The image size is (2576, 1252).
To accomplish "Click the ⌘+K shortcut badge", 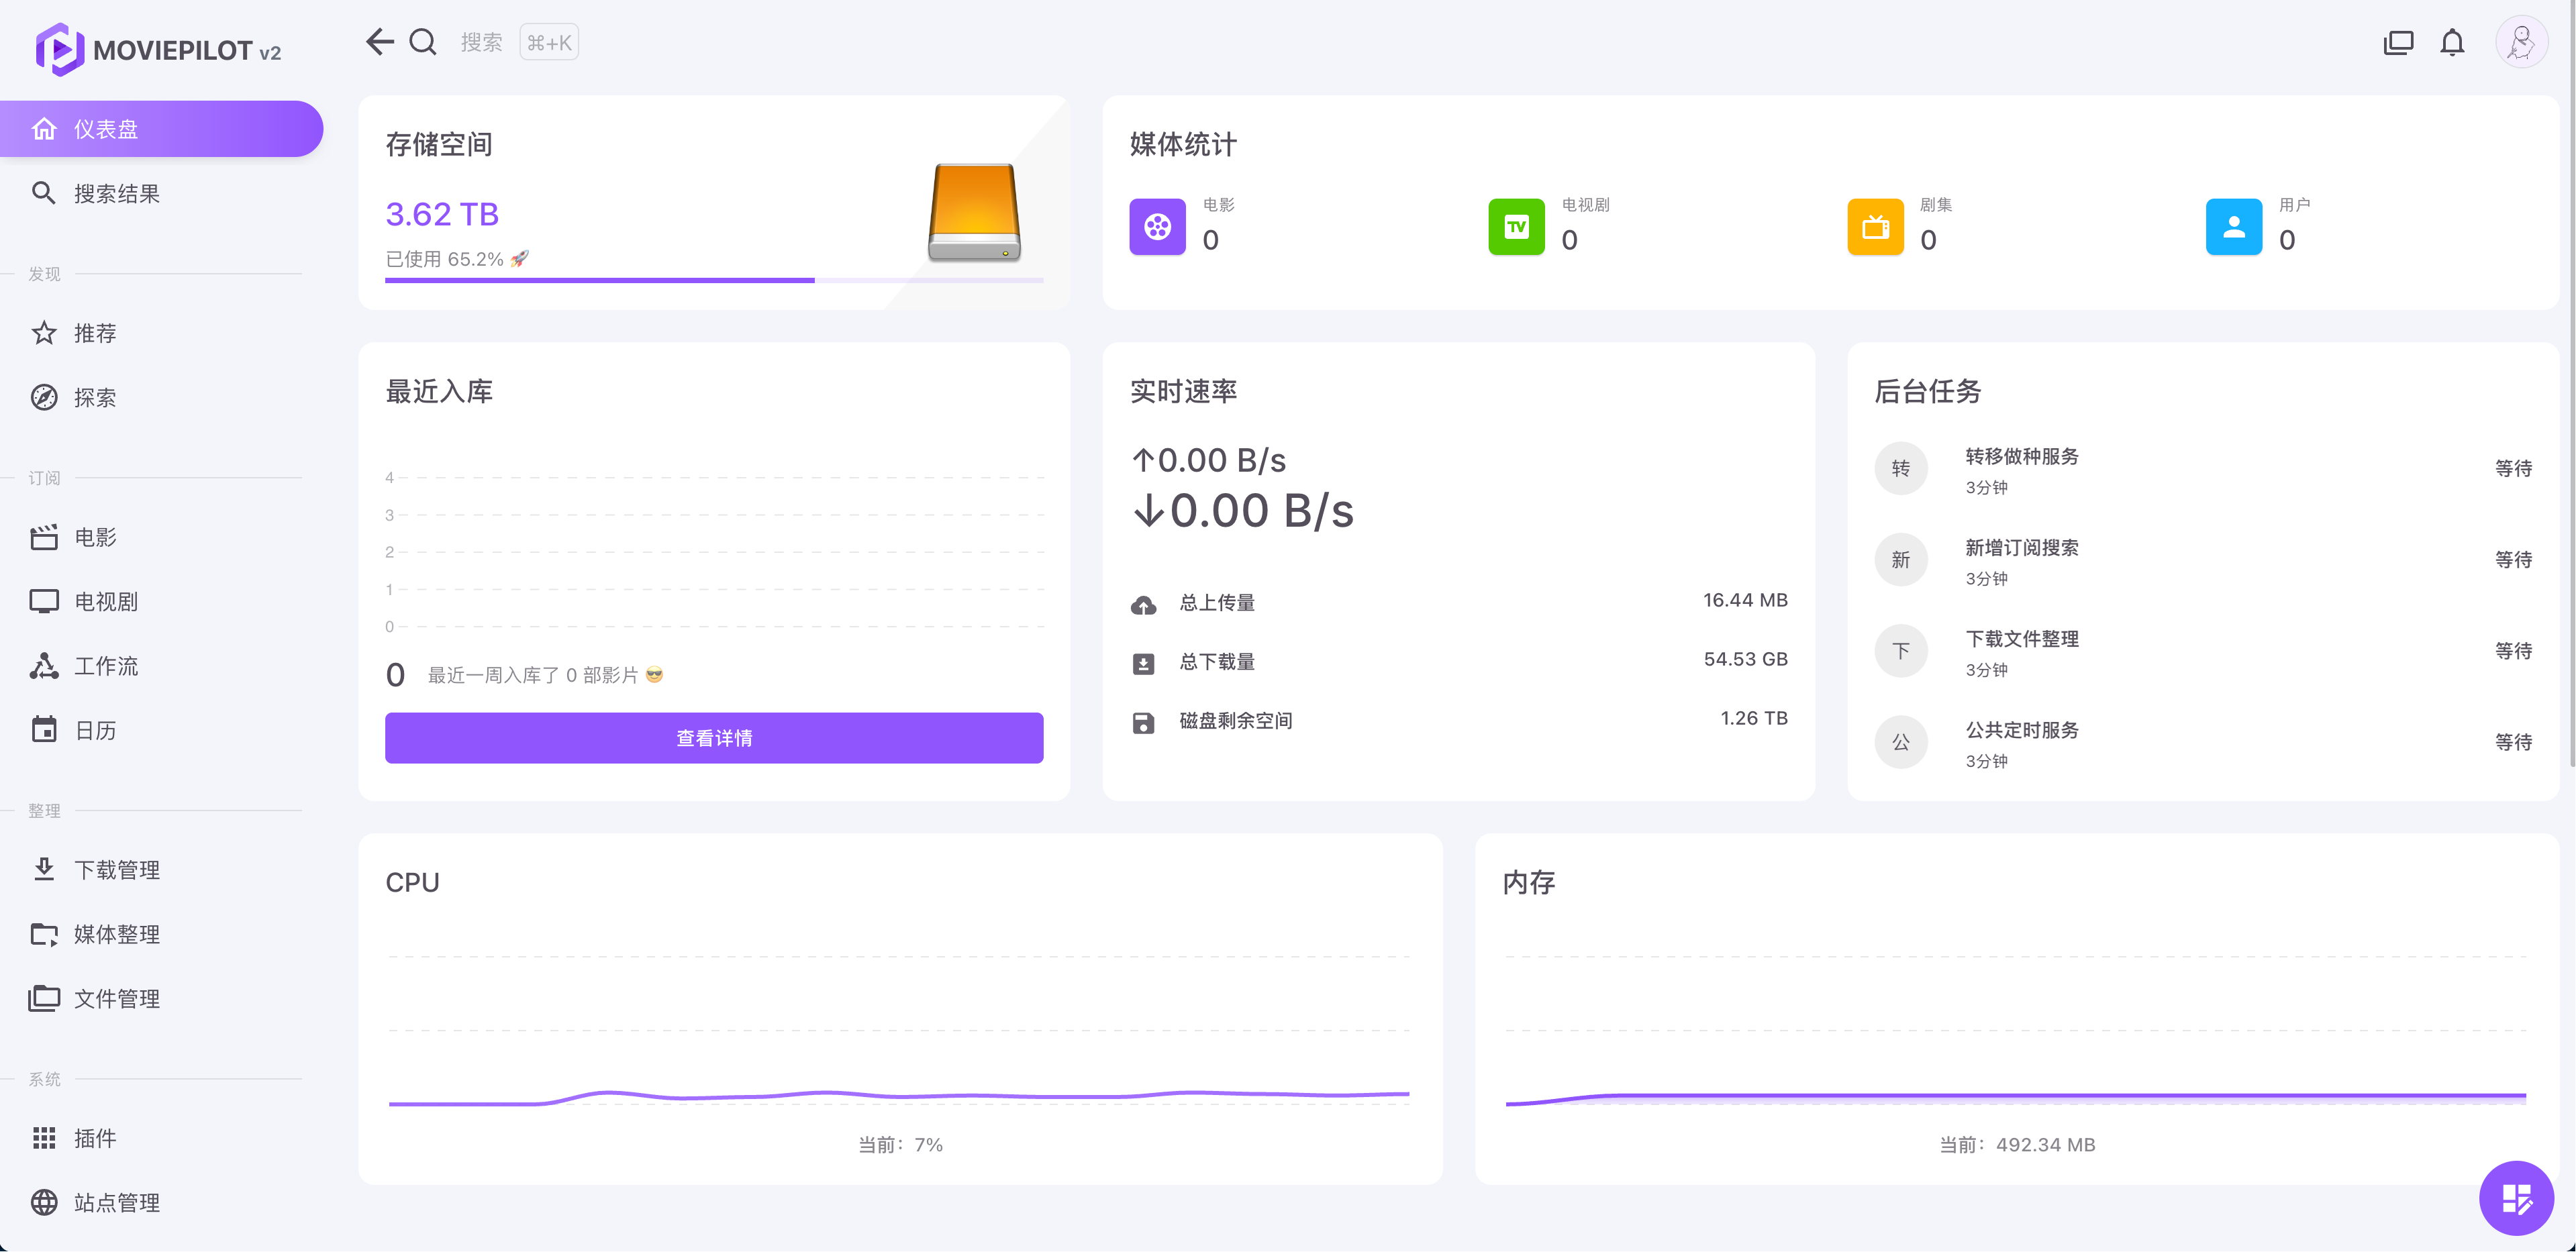I will click(549, 43).
